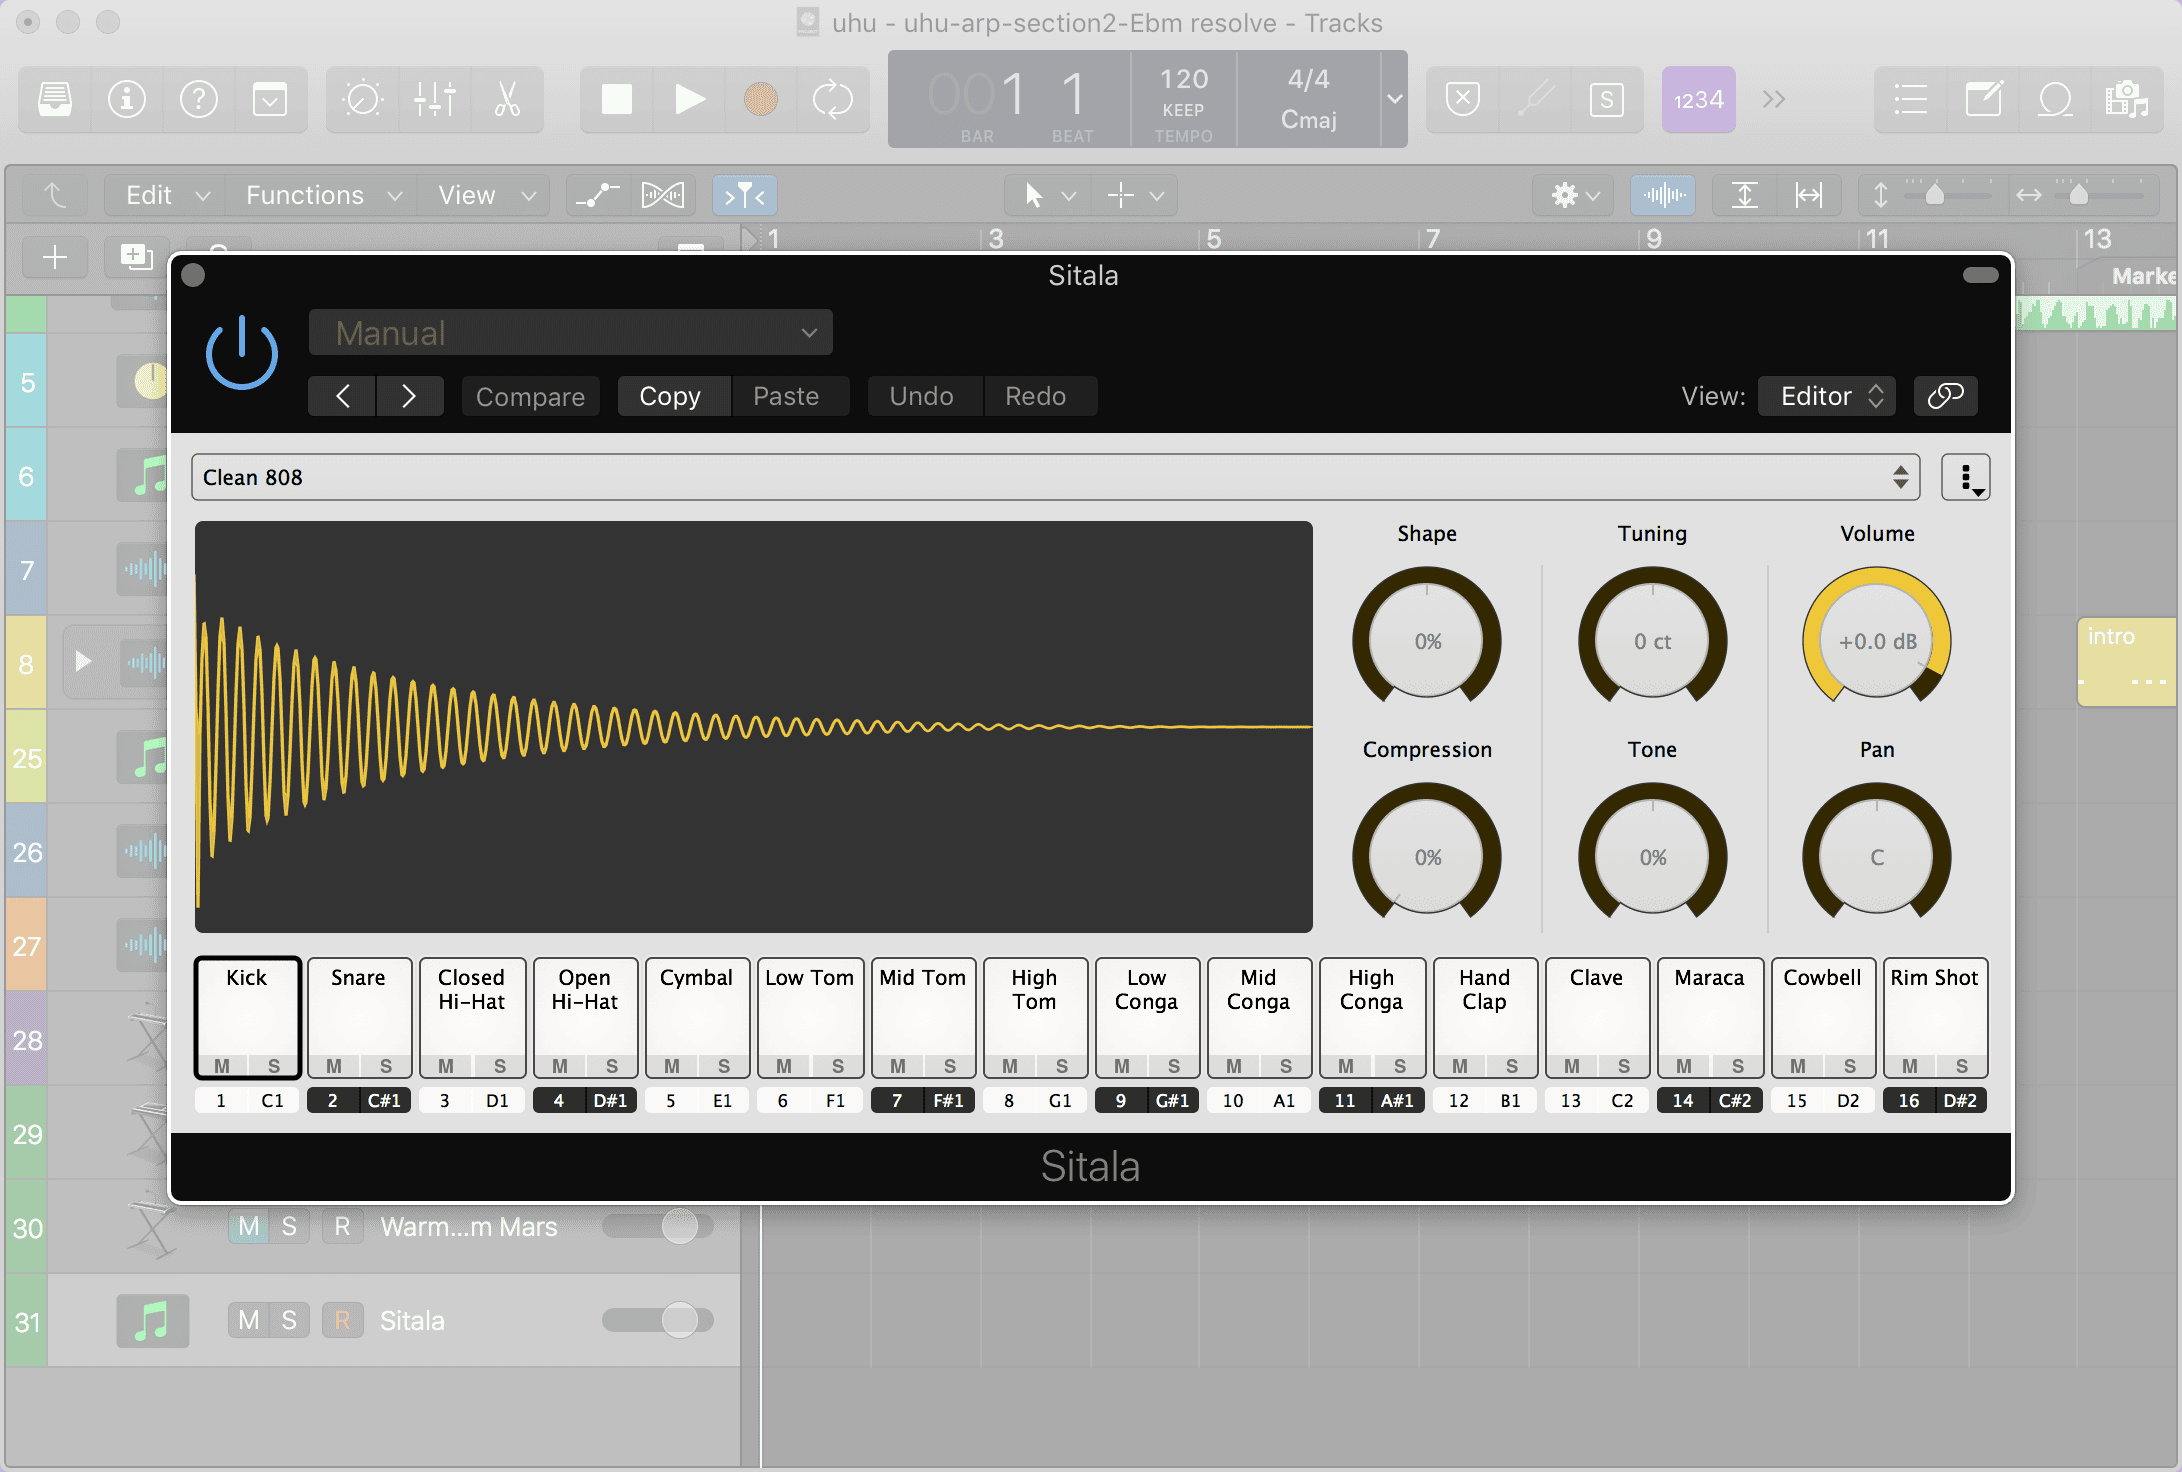The width and height of the screenshot is (2182, 1472).
Task: Arm recording with the Record button
Action: tap(761, 99)
